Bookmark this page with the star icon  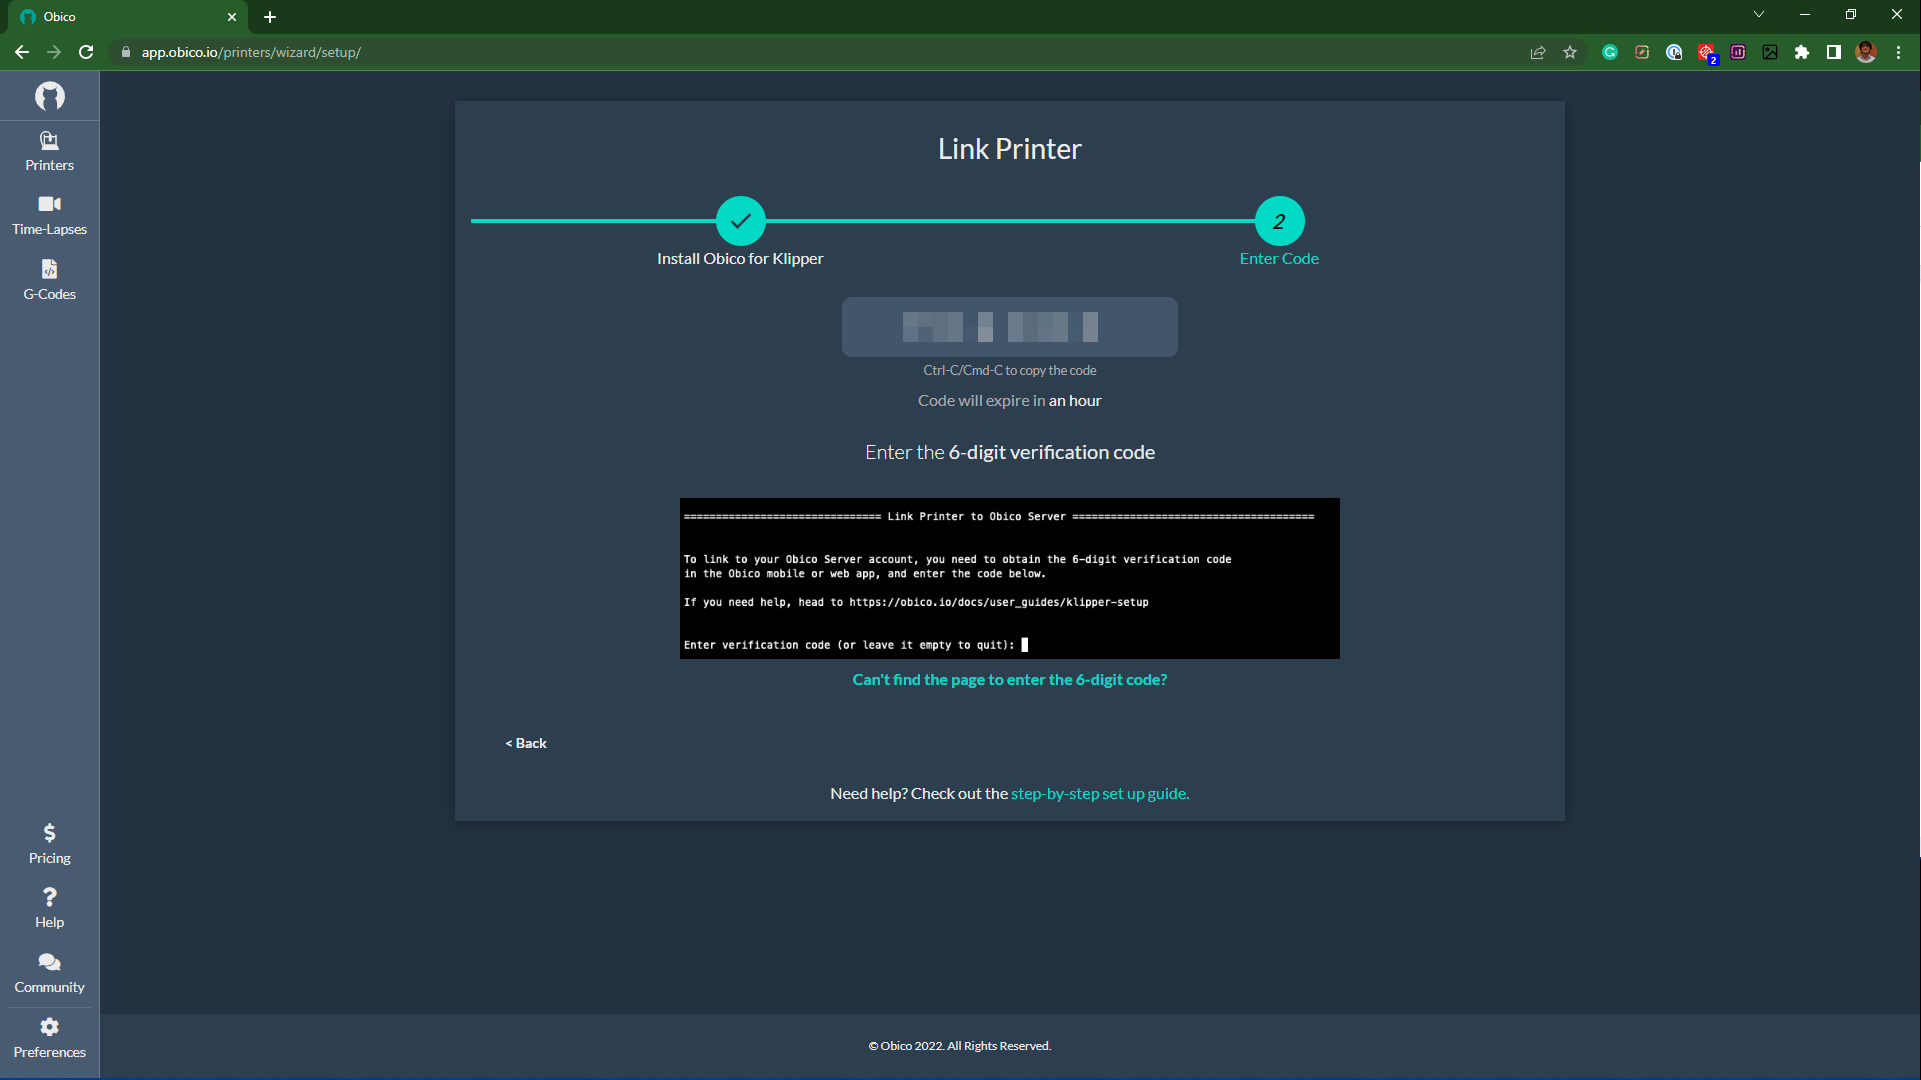[x=1570, y=52]
